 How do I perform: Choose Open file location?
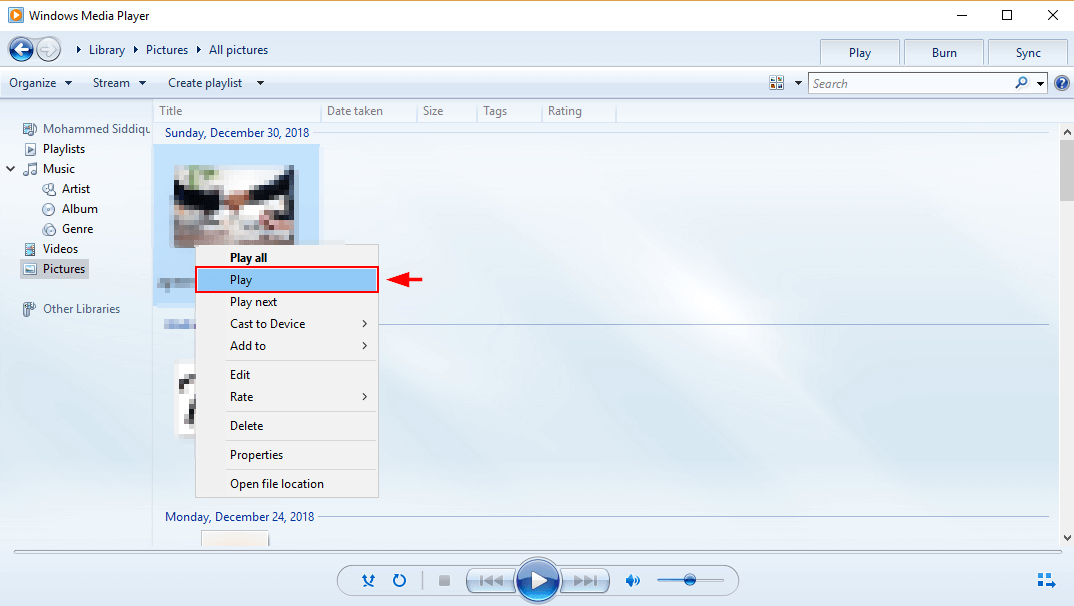(287, 483)
